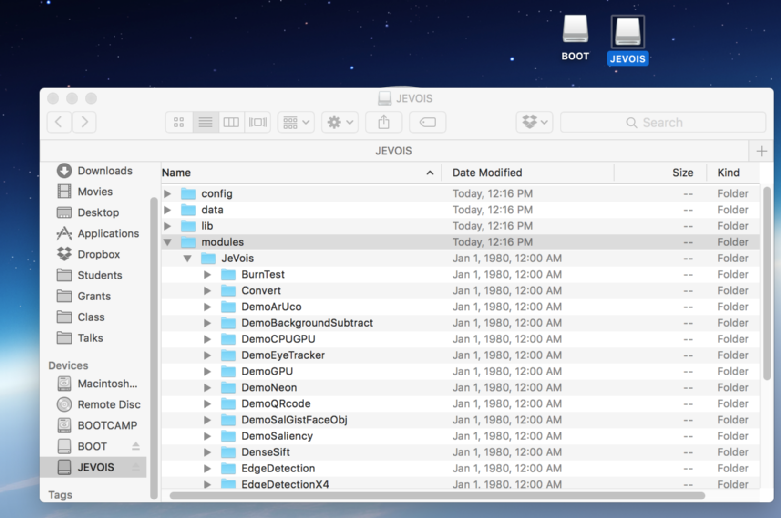Select the DemoNeon folder row
The width and height of the screenshot is (781, 518).
(460, 388)
